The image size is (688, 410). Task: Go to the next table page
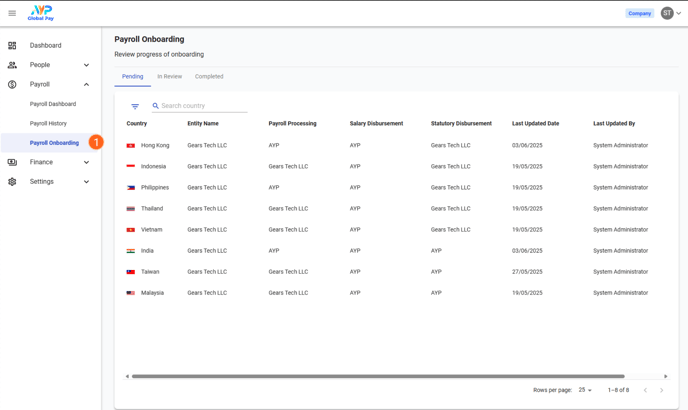[x=662, y=390]
